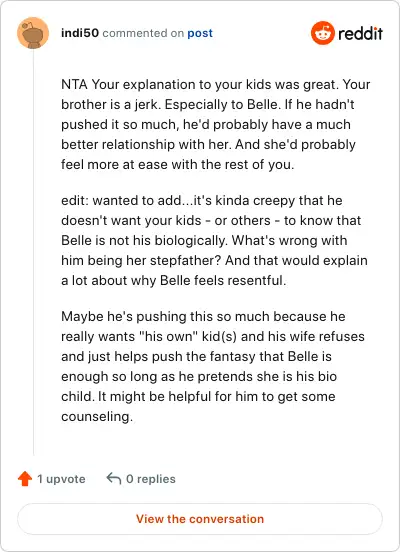
Task: Click the paragraph starting "Maybe he's pushing"
Action: coord(213,366)
